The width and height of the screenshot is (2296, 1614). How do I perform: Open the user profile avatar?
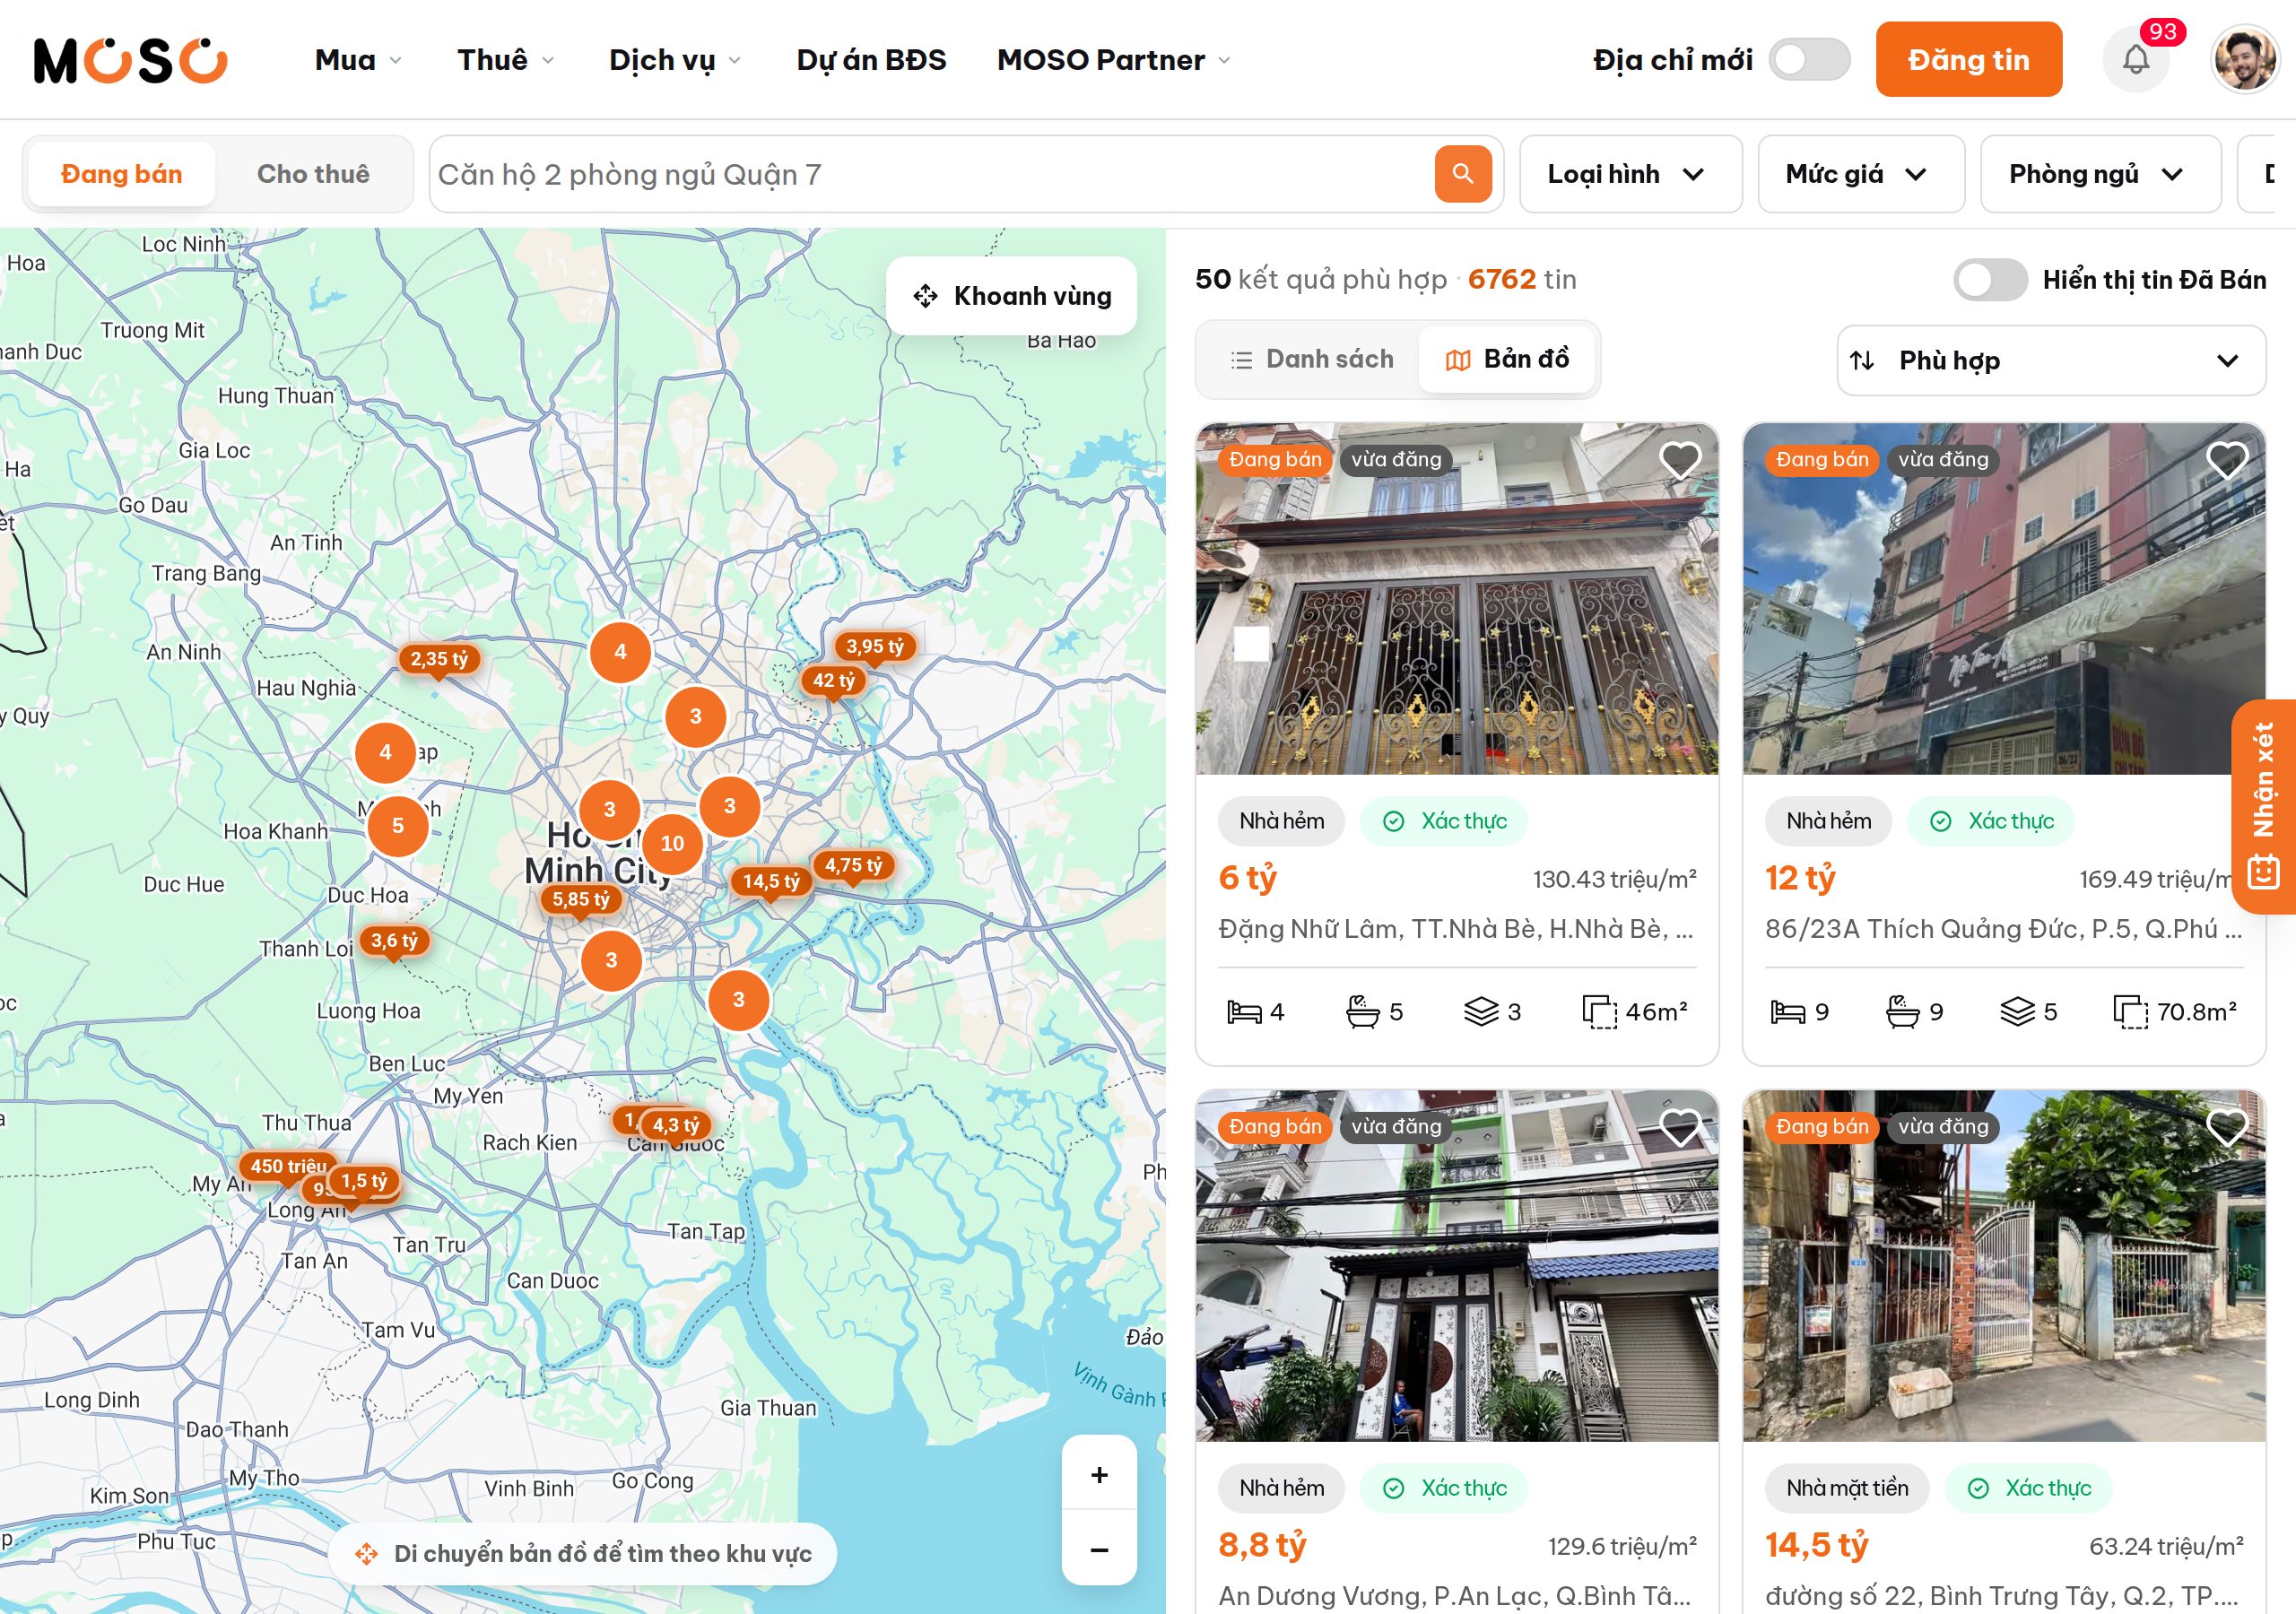[2244, 60]
